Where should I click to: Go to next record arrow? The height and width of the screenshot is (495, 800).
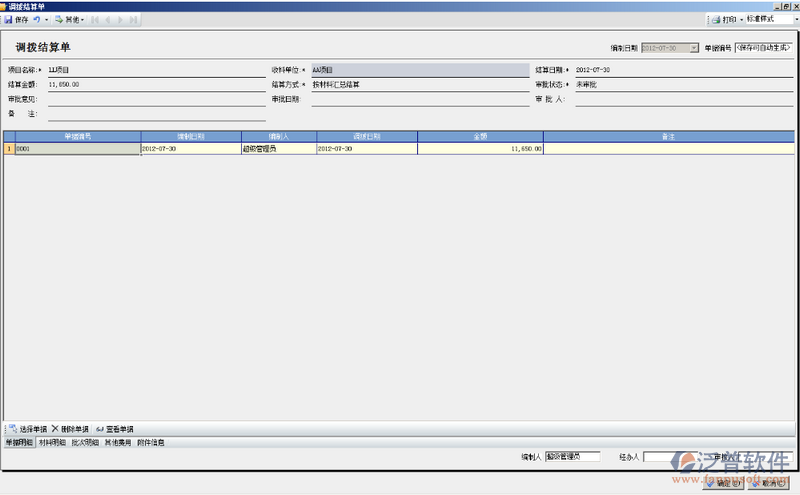tap(122, 20)
